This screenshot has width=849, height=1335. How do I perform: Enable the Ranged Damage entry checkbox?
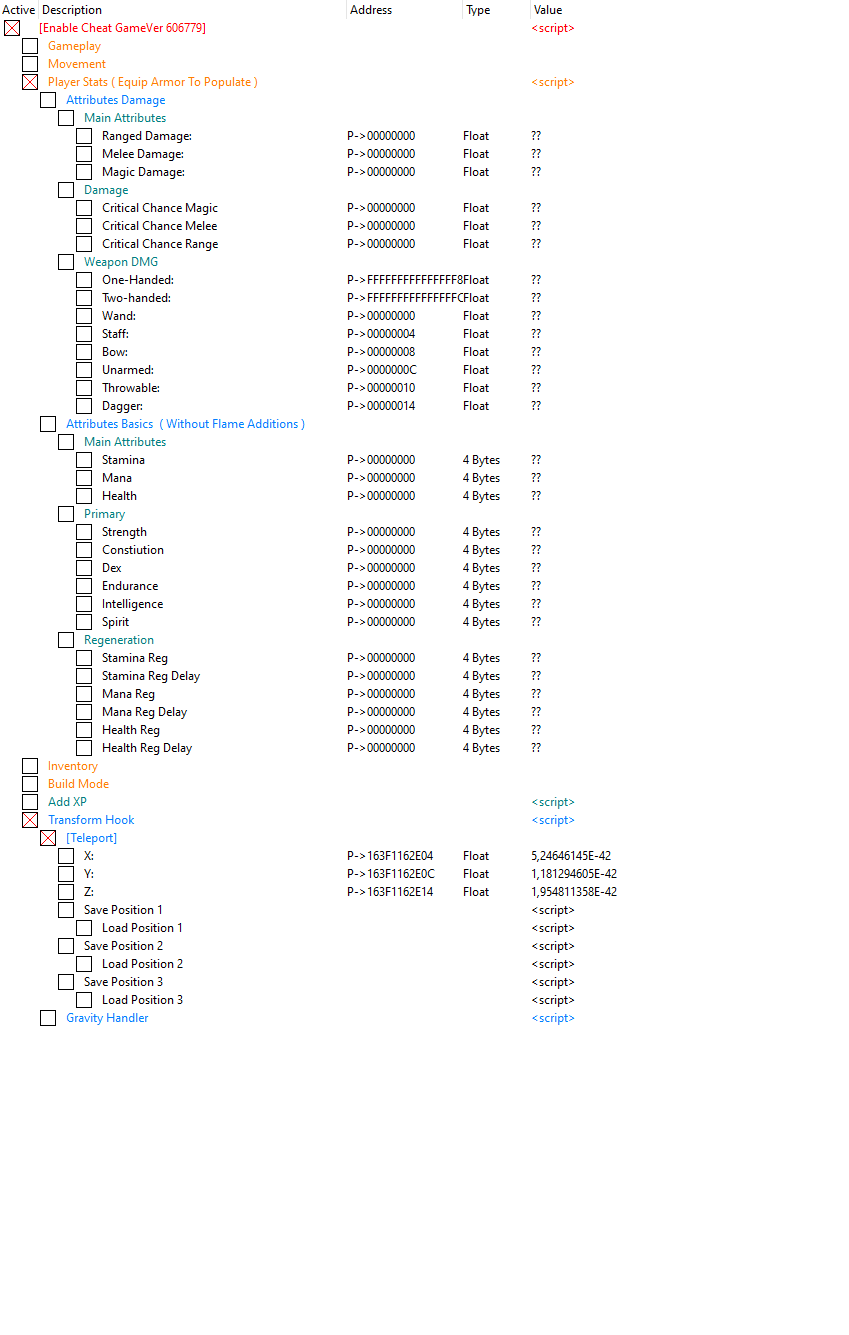(84, 136)
